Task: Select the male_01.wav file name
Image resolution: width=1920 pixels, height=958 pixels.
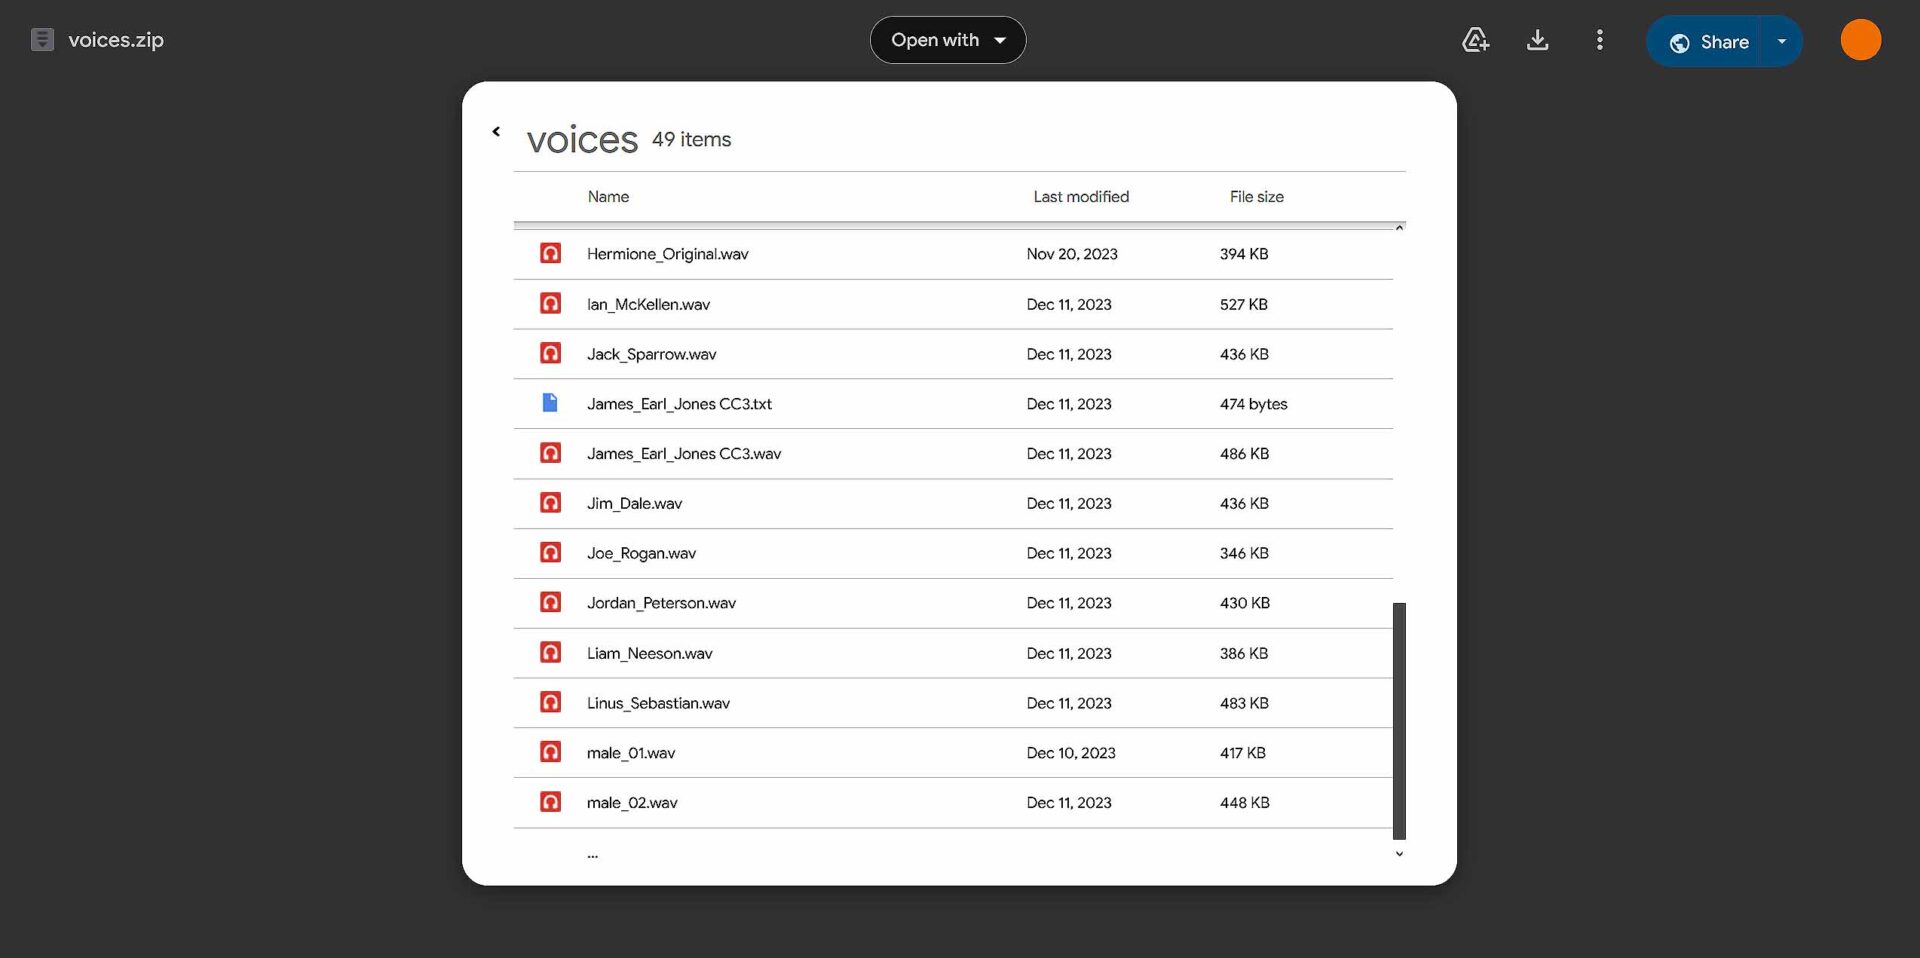Action: coord(630,753)
